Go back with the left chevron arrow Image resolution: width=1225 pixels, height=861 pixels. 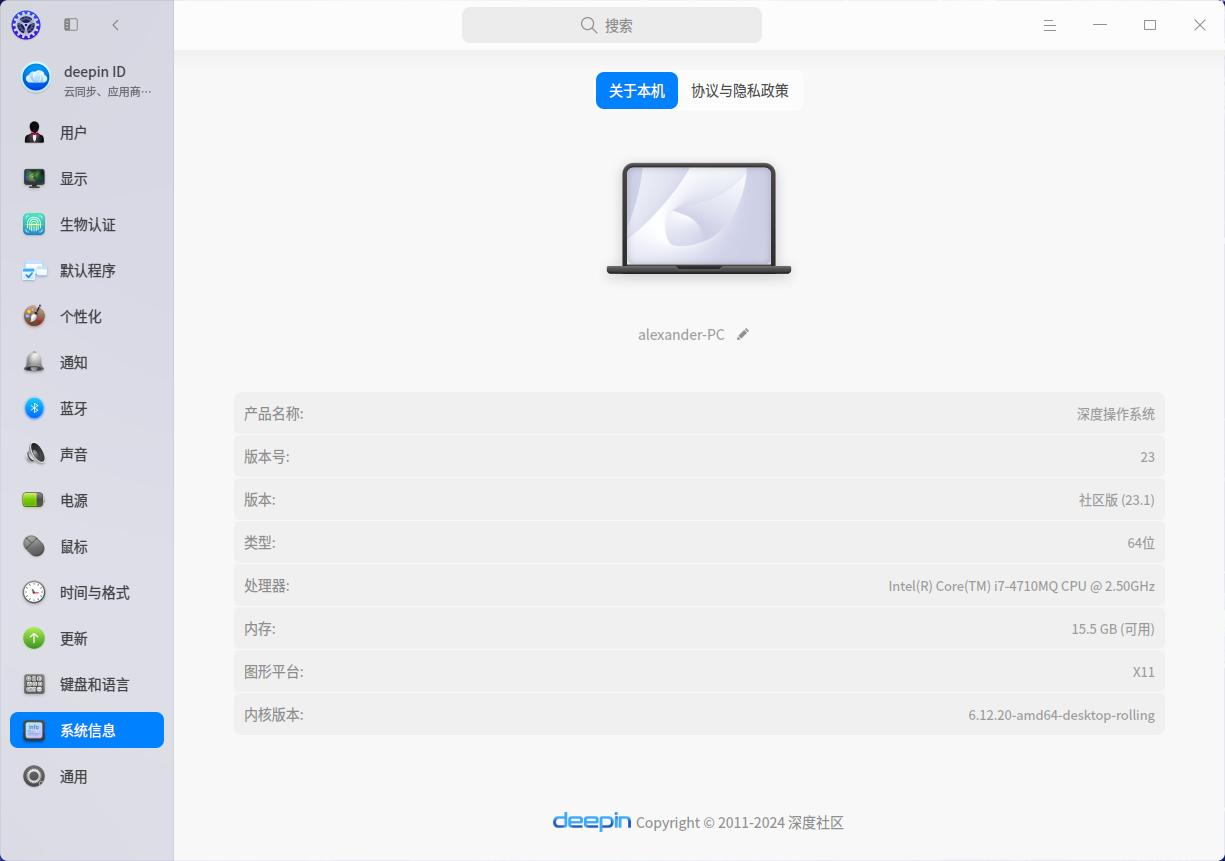[x=116, y=25]
